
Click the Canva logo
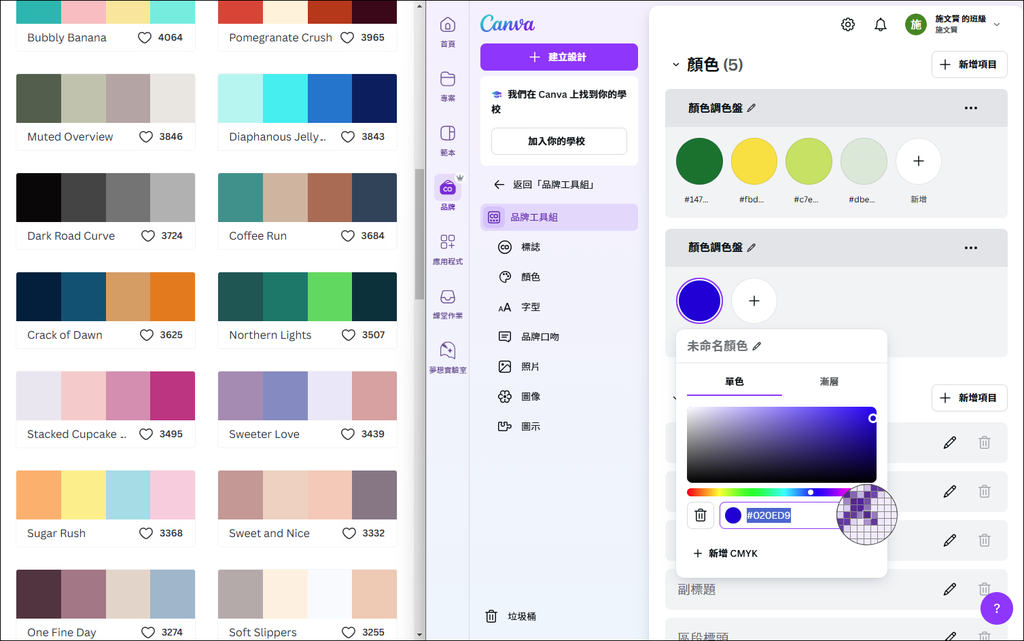click(x=507, y=24)
